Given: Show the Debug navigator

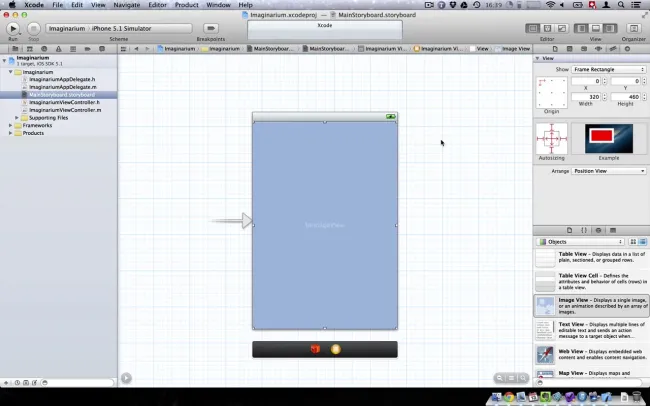Looking at the screenshot, I should coord(73,49).
